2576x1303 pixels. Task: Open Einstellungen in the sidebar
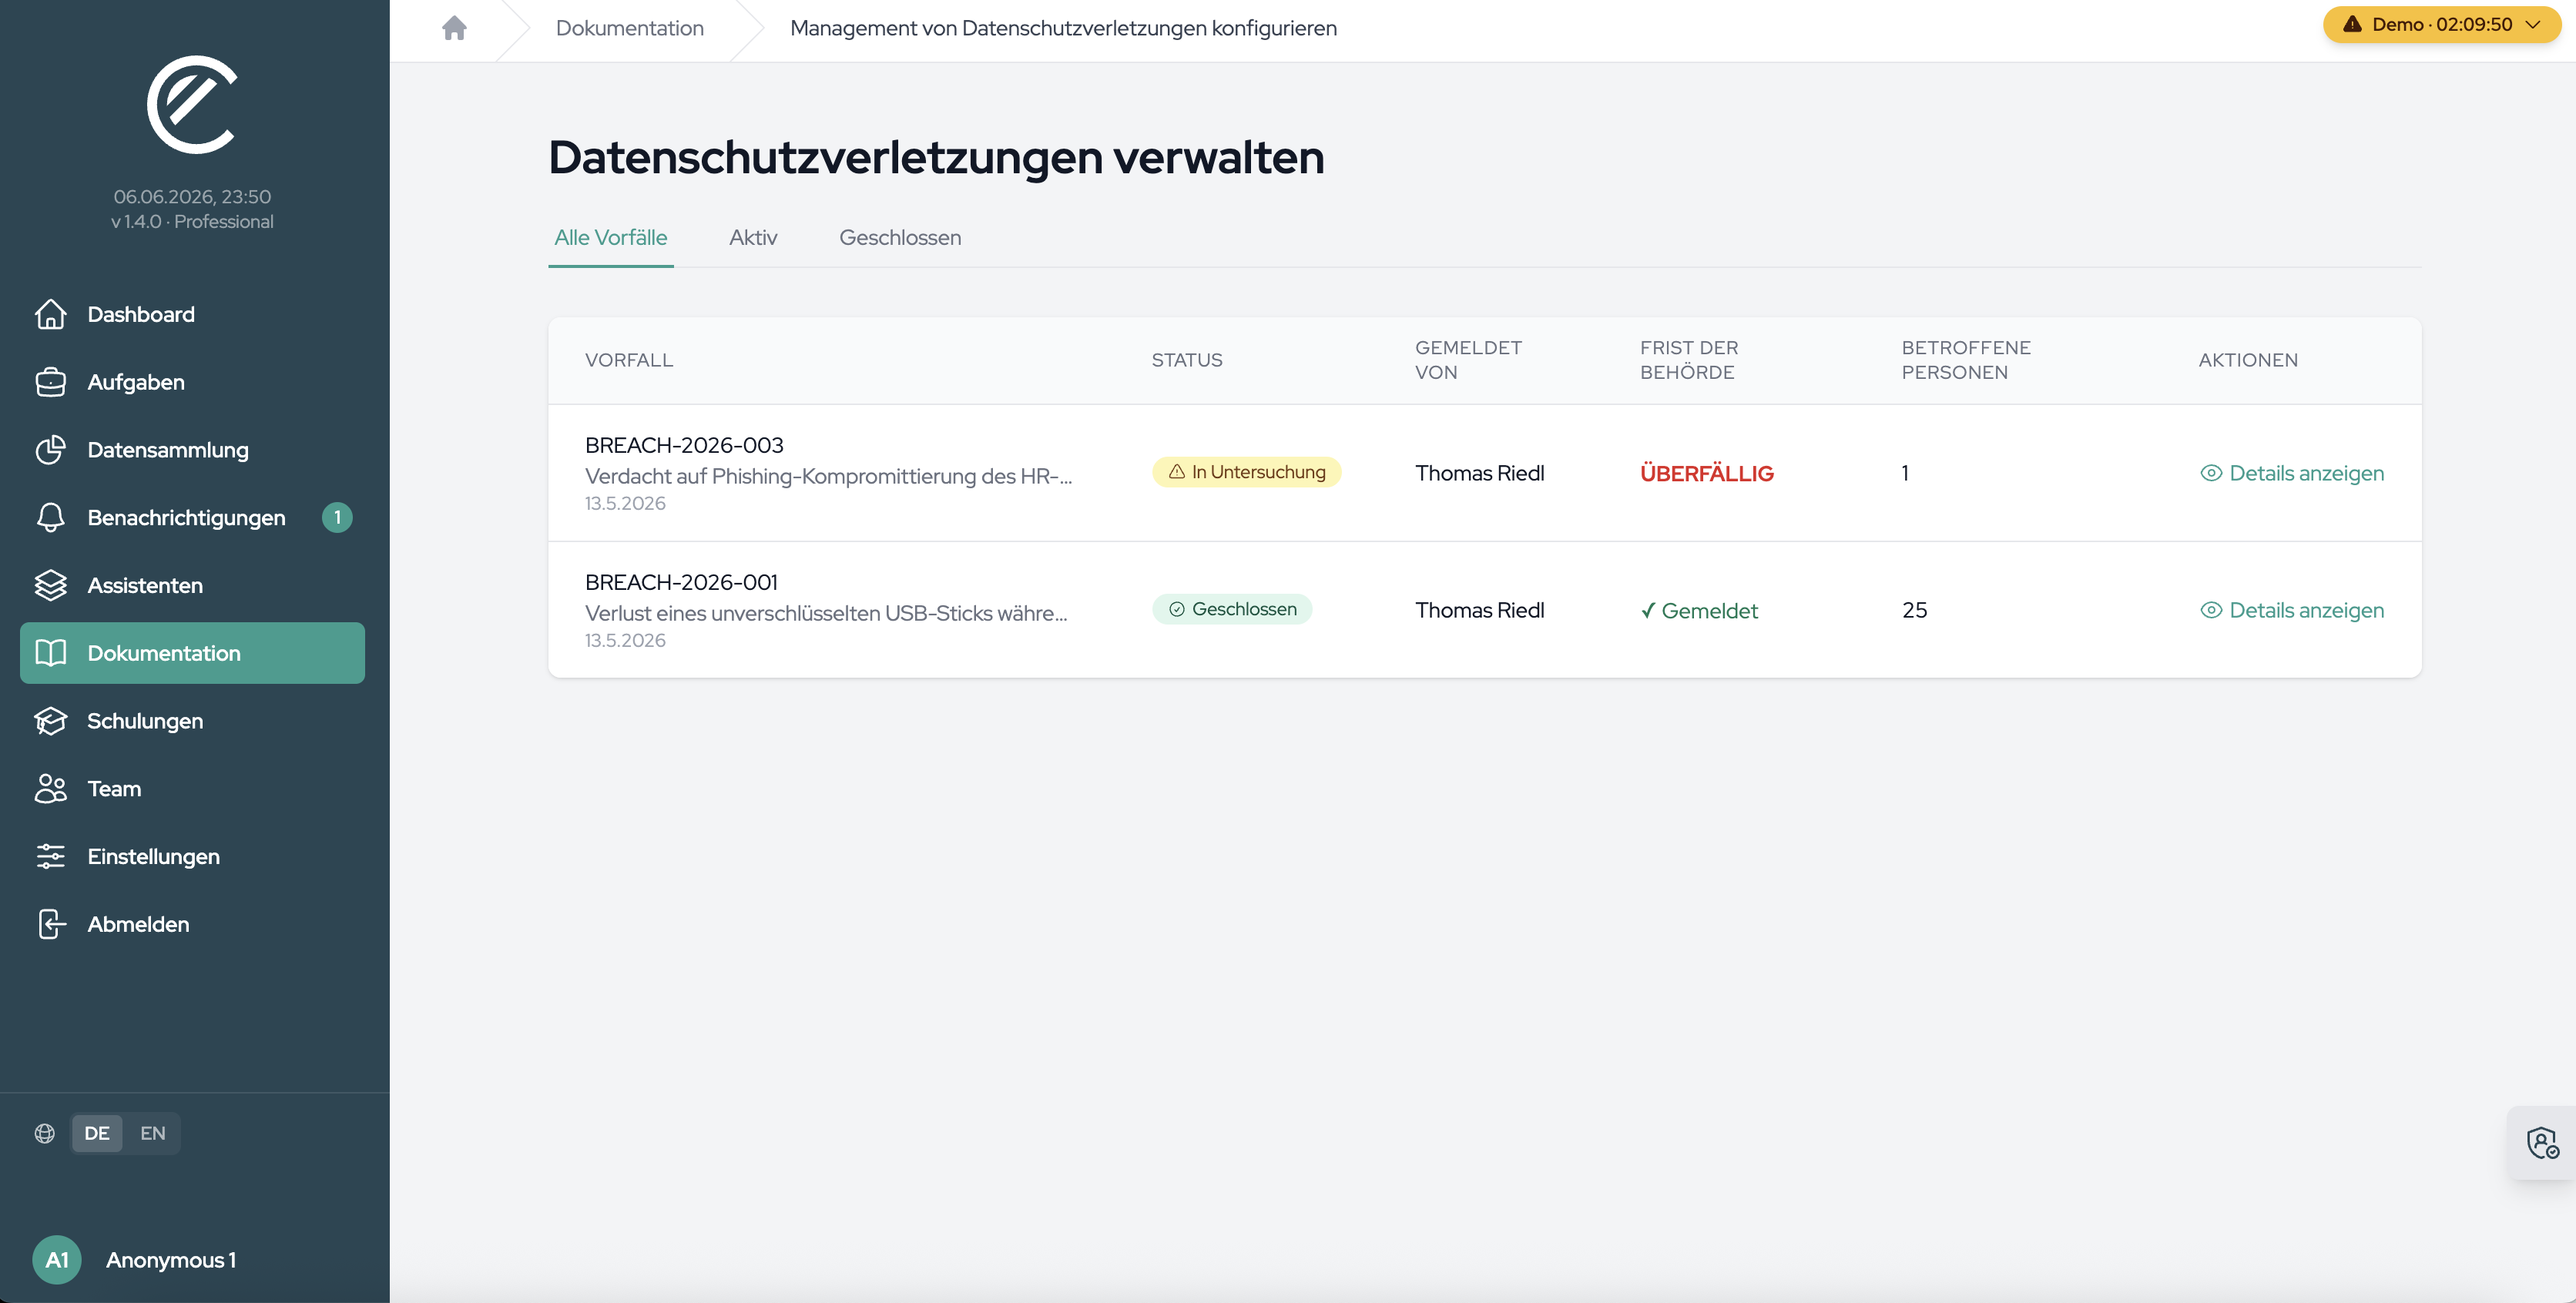pos(192,857)
